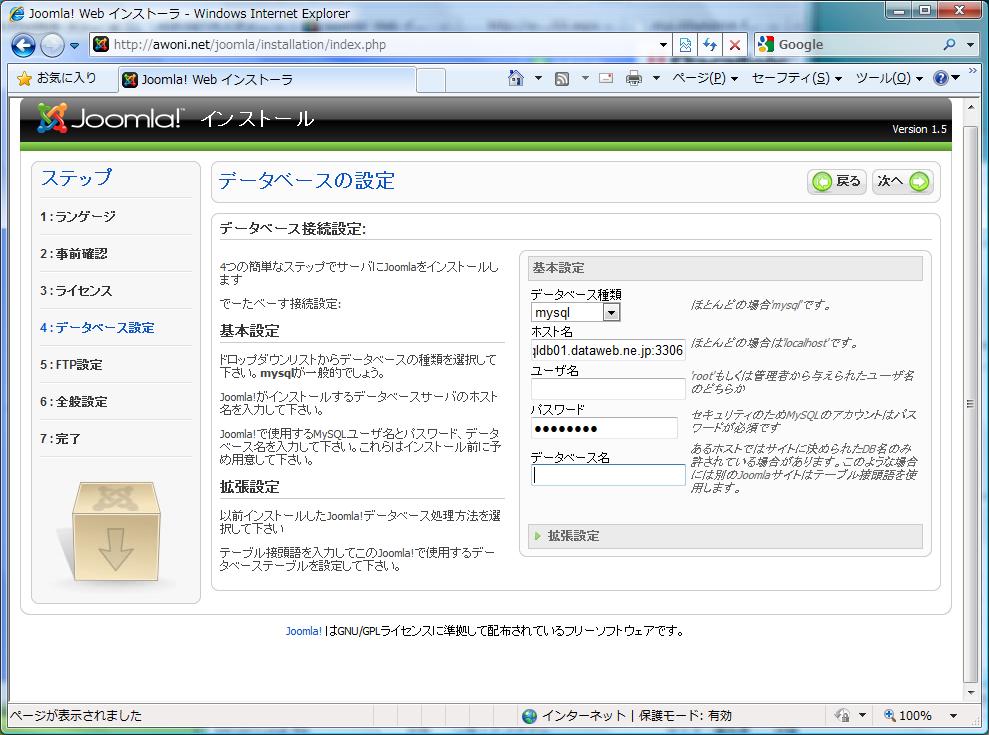Click the ホスト名 host name field
The width and height of the screenshot is (989, 735).
[608, 350]
